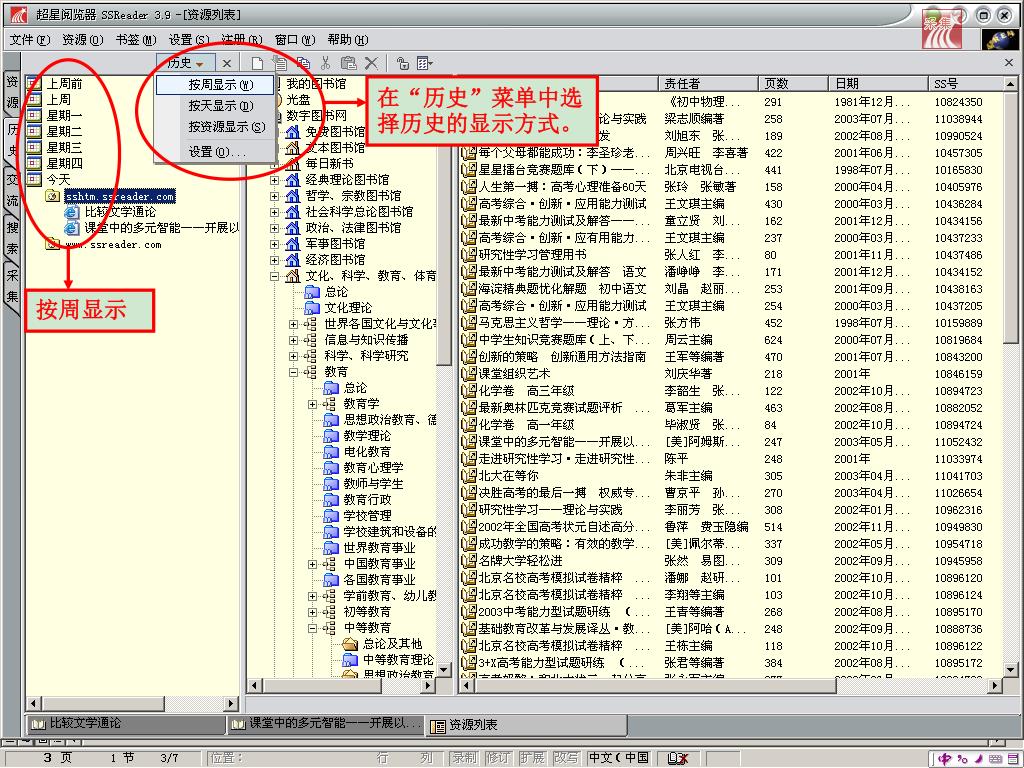Expand 政治、法律图书馆 tree node
The height and width of the screenshot is (768, 1024).
[x=275, y=228]
